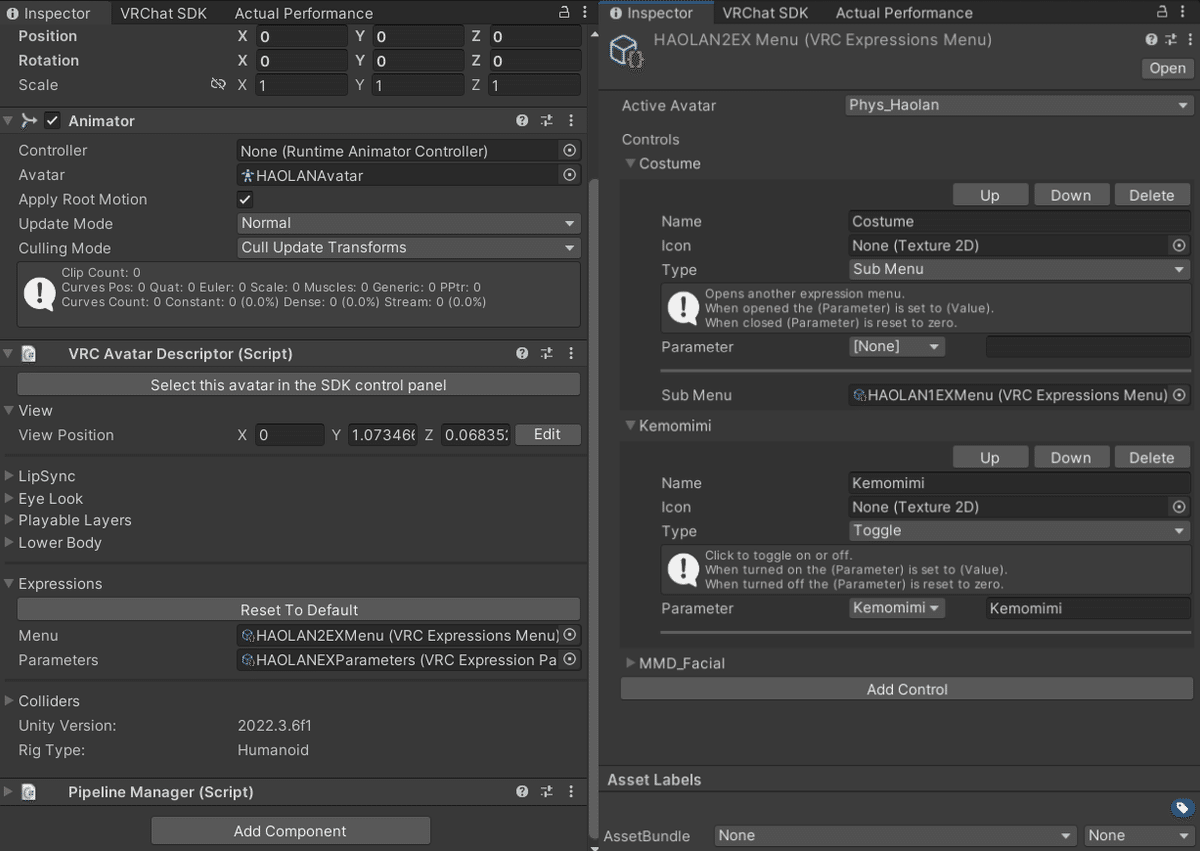Screen dimensions: 1200x851
Task: Switch to VRChat SDK tab in left panel
Action: 161,13
